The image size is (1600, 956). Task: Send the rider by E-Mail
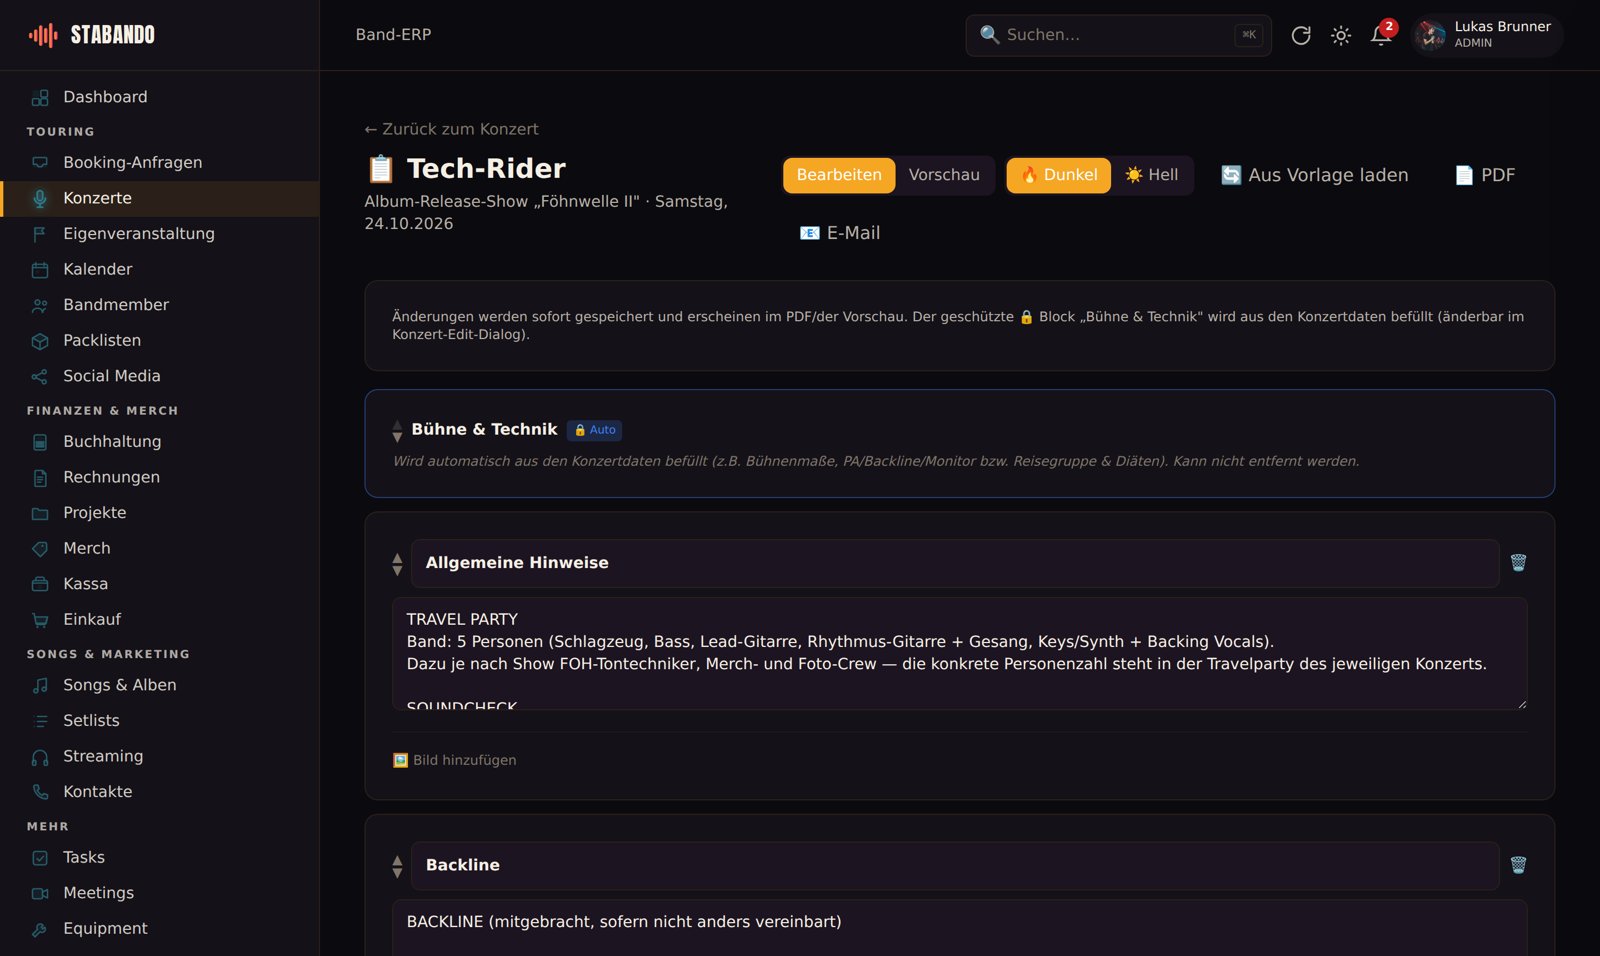pos(840,233)
